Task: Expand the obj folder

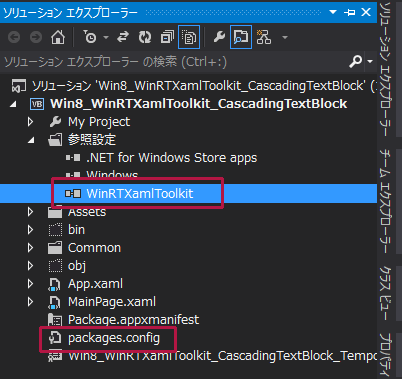Action: click(30, 266)
